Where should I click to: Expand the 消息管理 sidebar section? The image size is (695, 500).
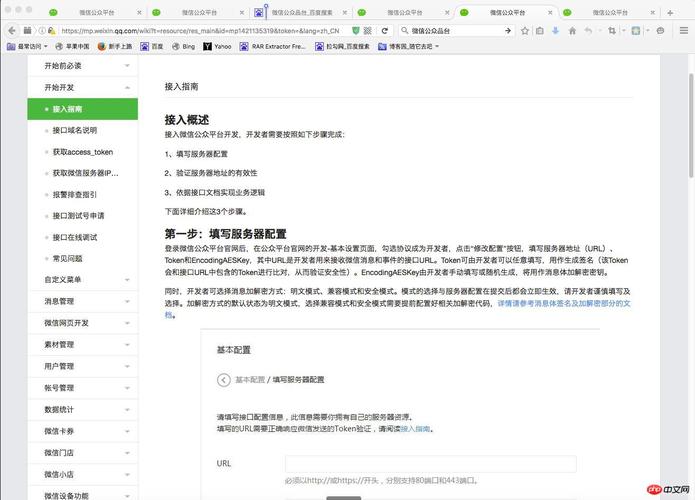(x=83, y=301)
